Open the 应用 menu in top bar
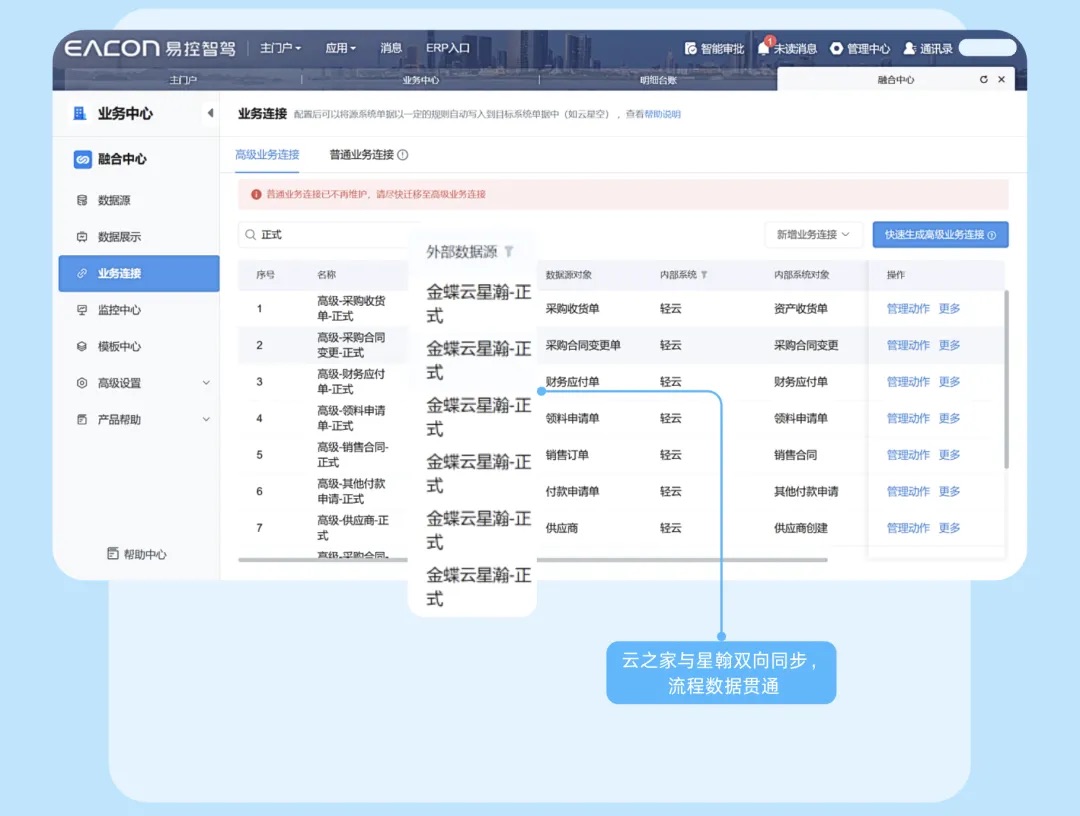1080x816 pixels. tap(340, 48)
